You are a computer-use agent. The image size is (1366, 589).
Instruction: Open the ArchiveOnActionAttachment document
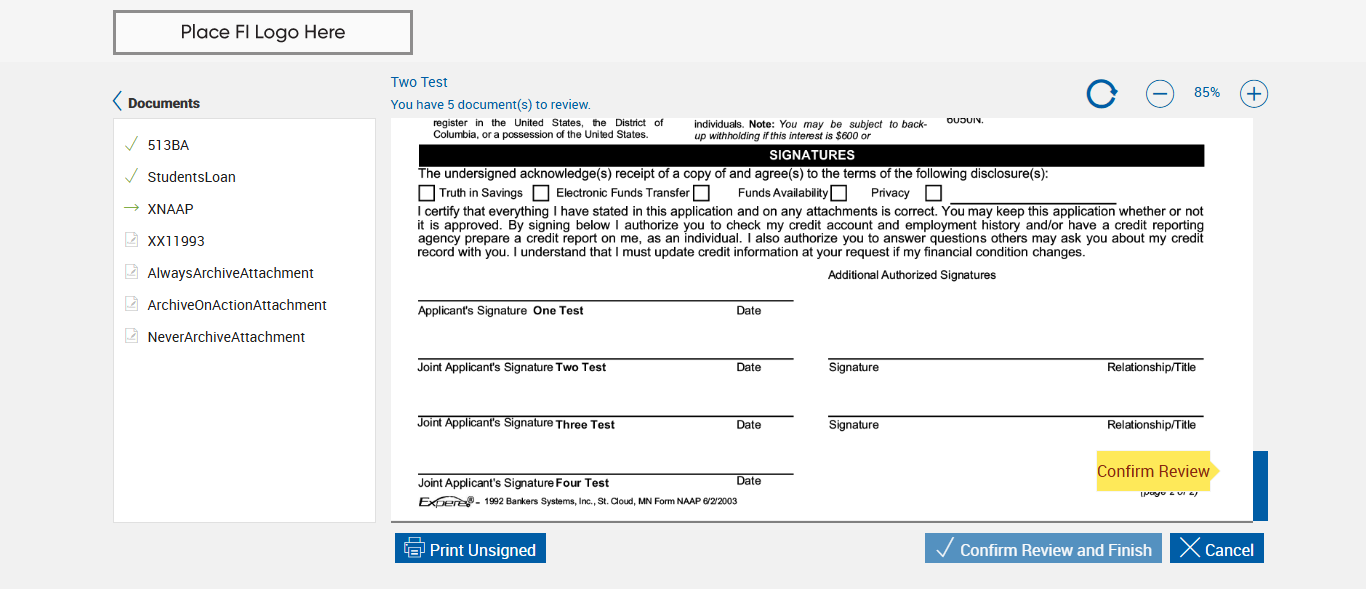click(x=237, y=305)
